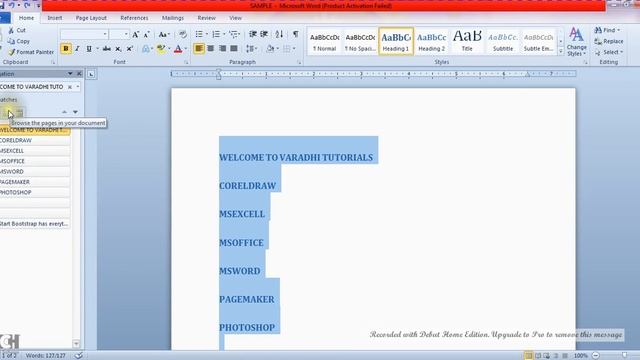The image size is (640, 360).
Task: Open highlight color dropdown arrow
Action: (x=169, y=49)
